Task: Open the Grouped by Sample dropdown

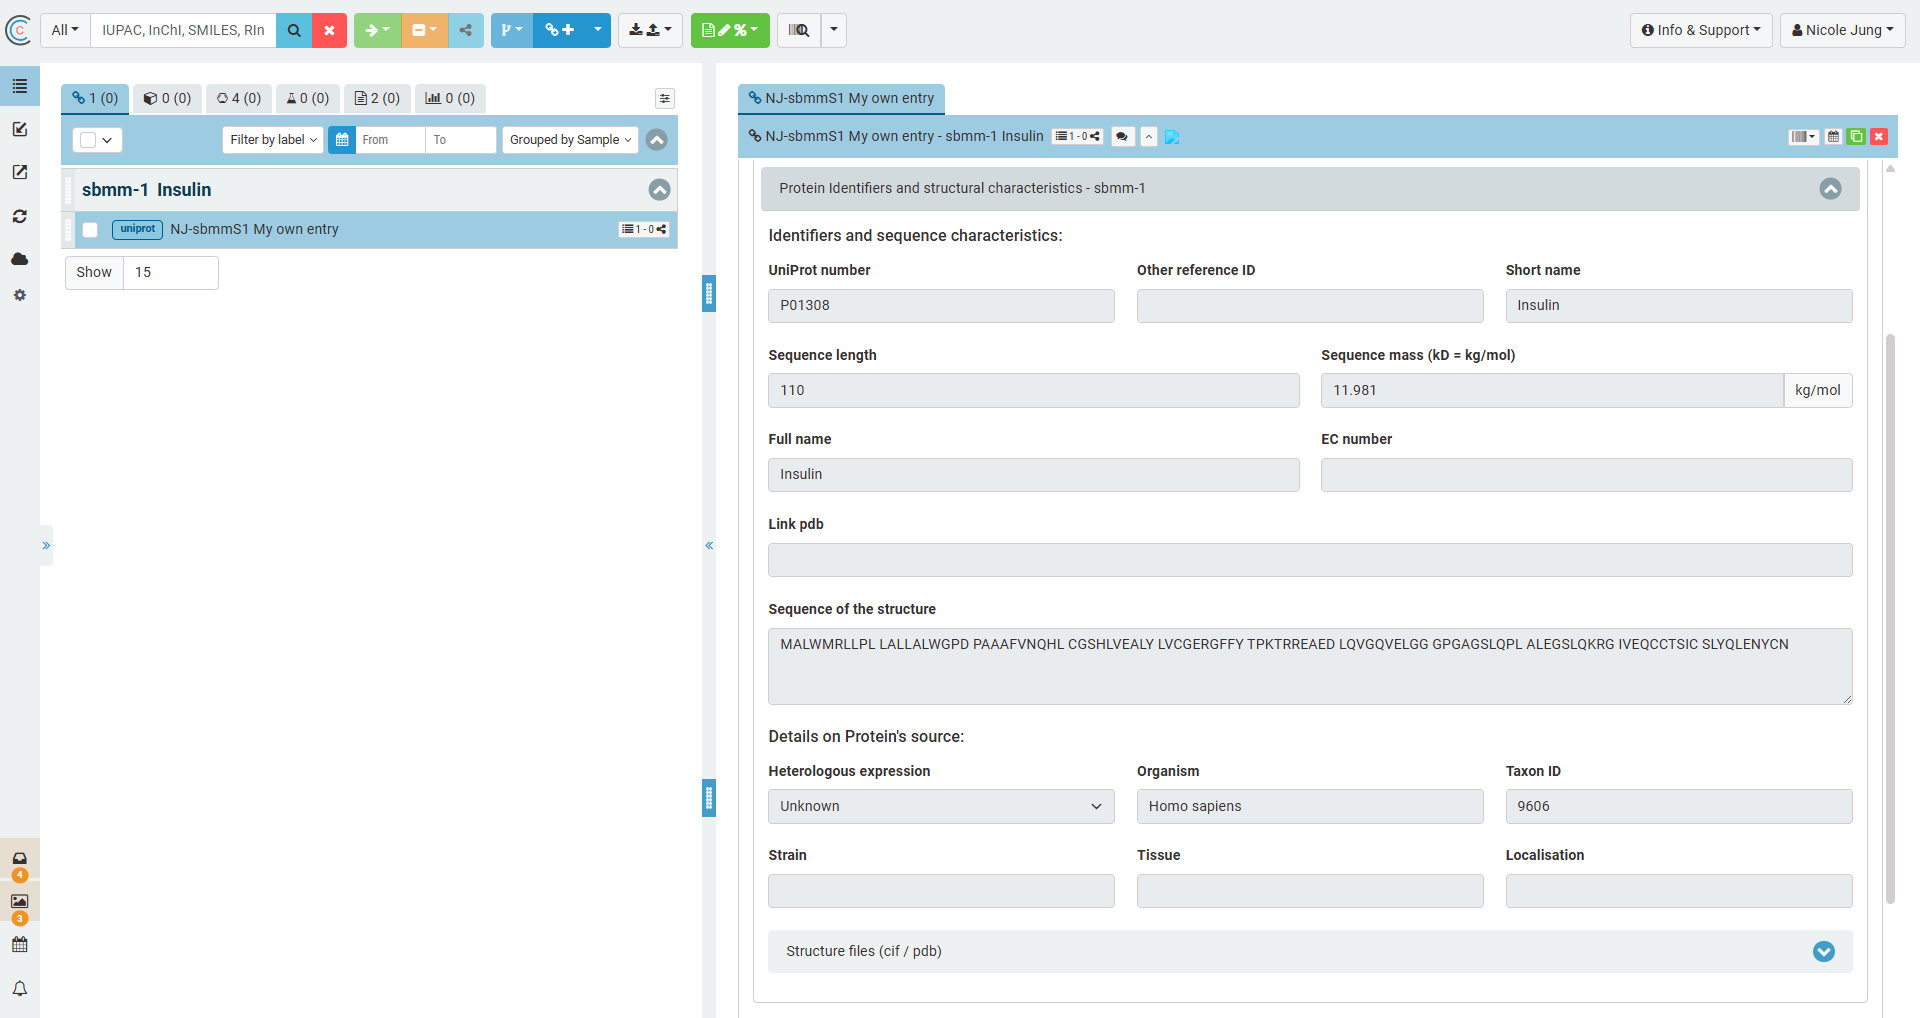Action: (x=570, y=140)
